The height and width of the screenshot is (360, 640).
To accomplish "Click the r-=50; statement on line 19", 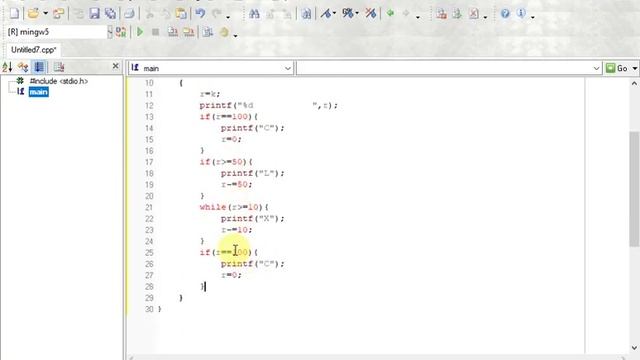I will pos(237,184).
